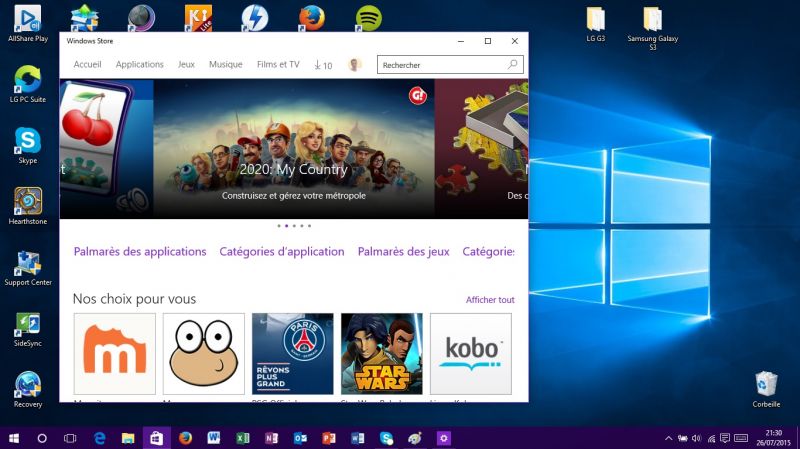The width and height of the screenshot is (800, 449).
Task: Select the Corbeille recycle bin
Action: pos(766,389)
